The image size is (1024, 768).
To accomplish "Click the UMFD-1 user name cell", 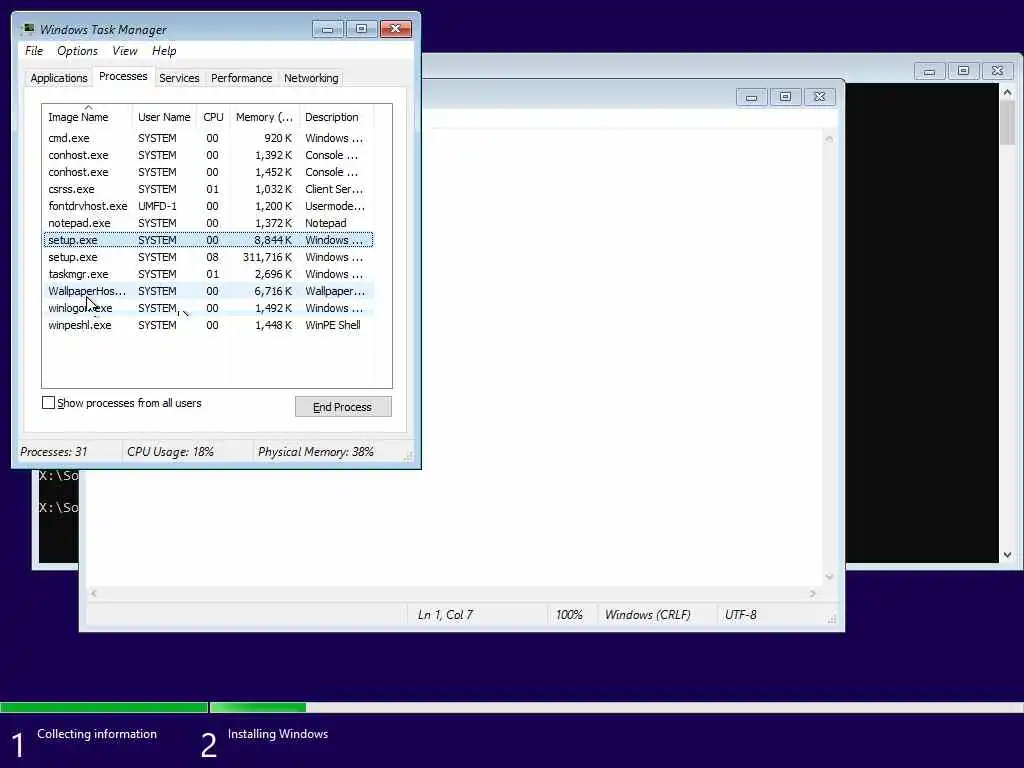I will [157, 206].
